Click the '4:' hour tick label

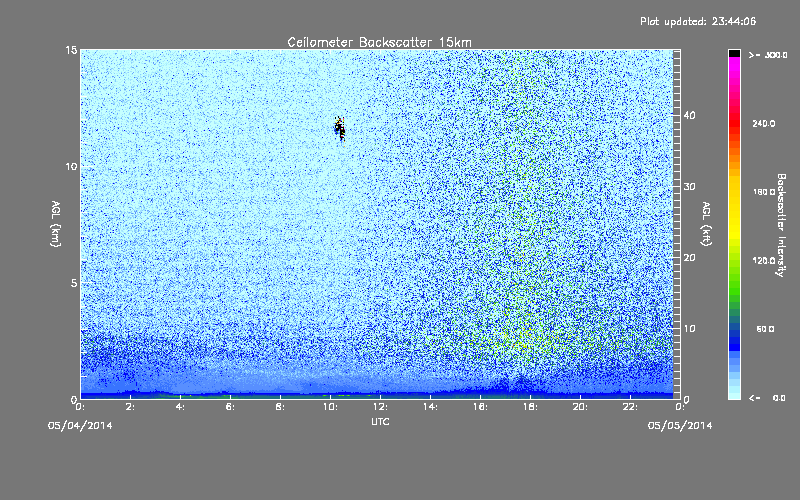[180, 407]
